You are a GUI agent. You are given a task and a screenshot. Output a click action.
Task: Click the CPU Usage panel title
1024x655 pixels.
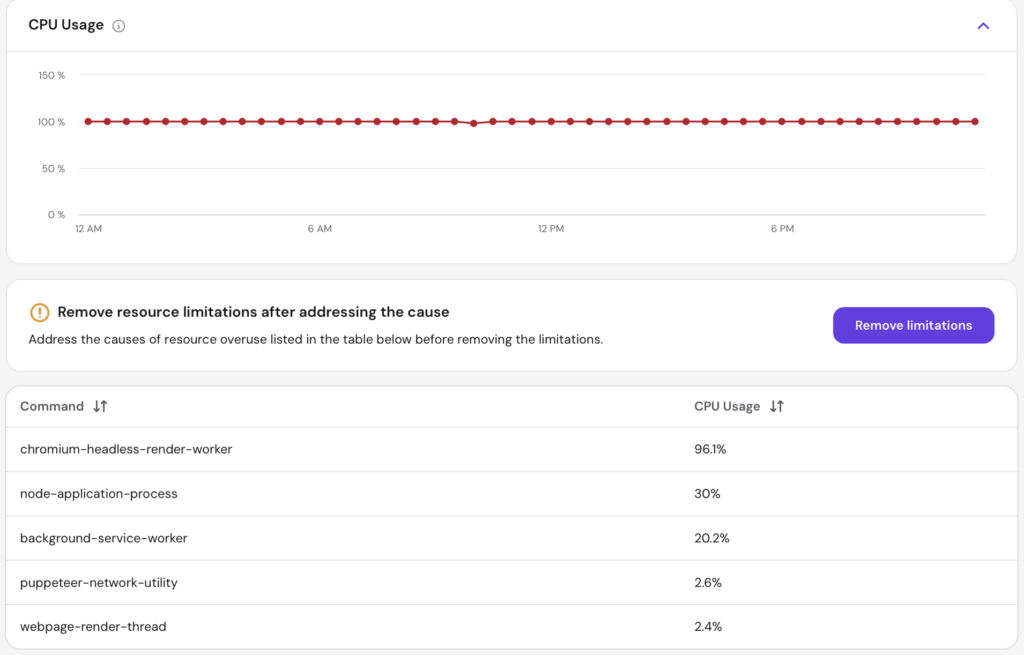[x=66, y=25]
